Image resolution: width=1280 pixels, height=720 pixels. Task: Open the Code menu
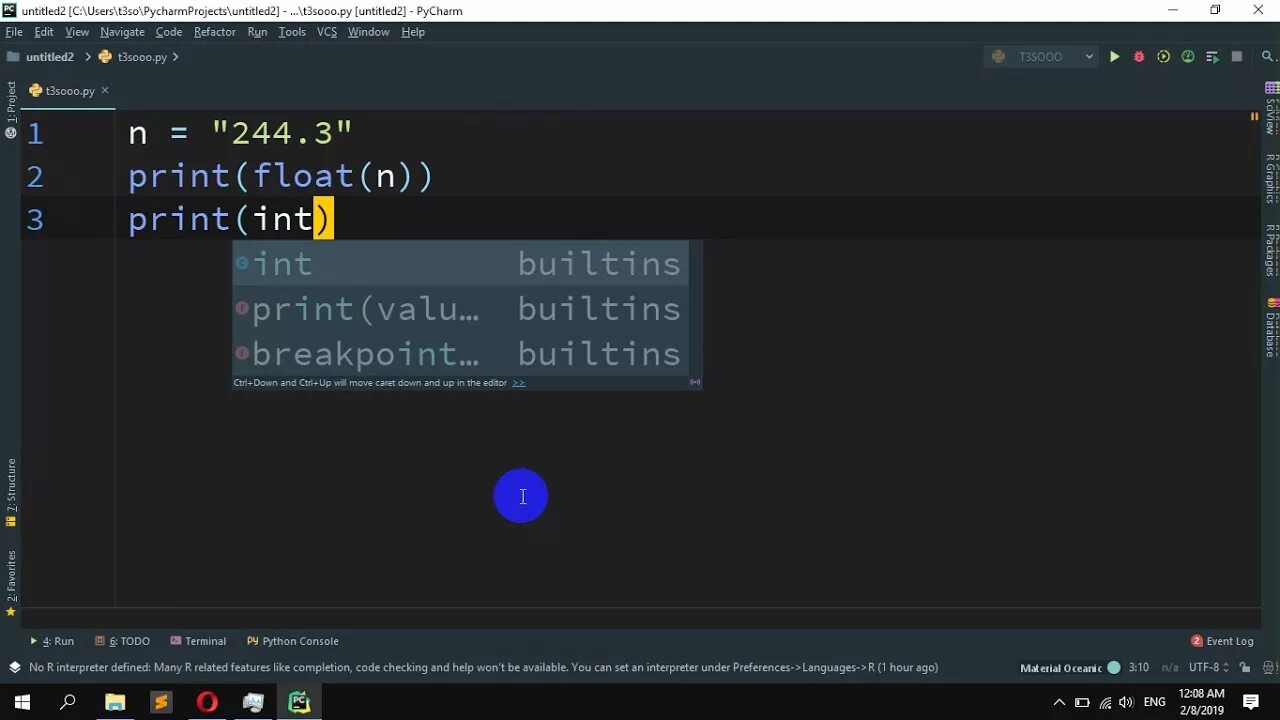(169, 32)
